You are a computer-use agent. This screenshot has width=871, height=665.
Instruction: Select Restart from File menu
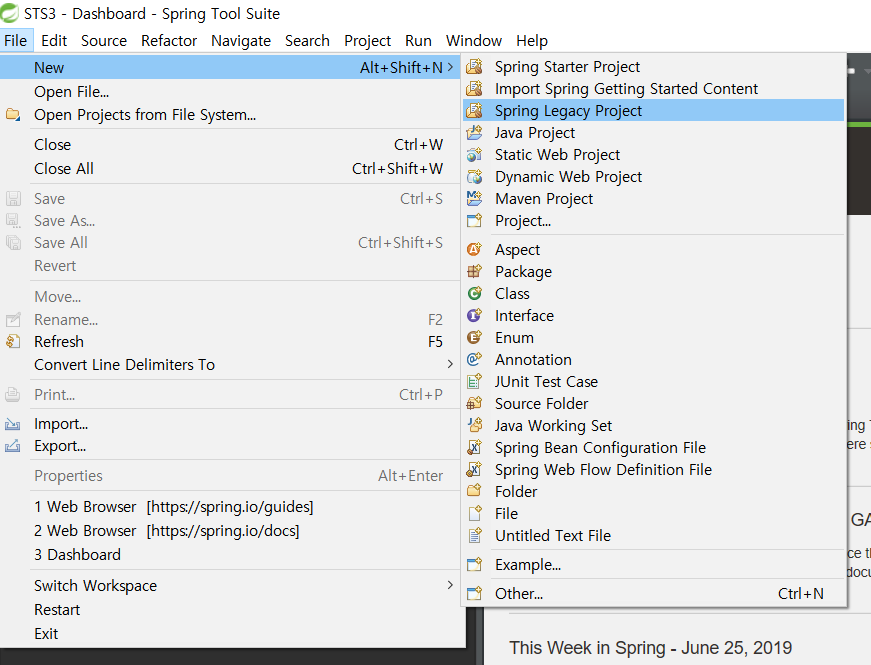(x=232, y=609)
